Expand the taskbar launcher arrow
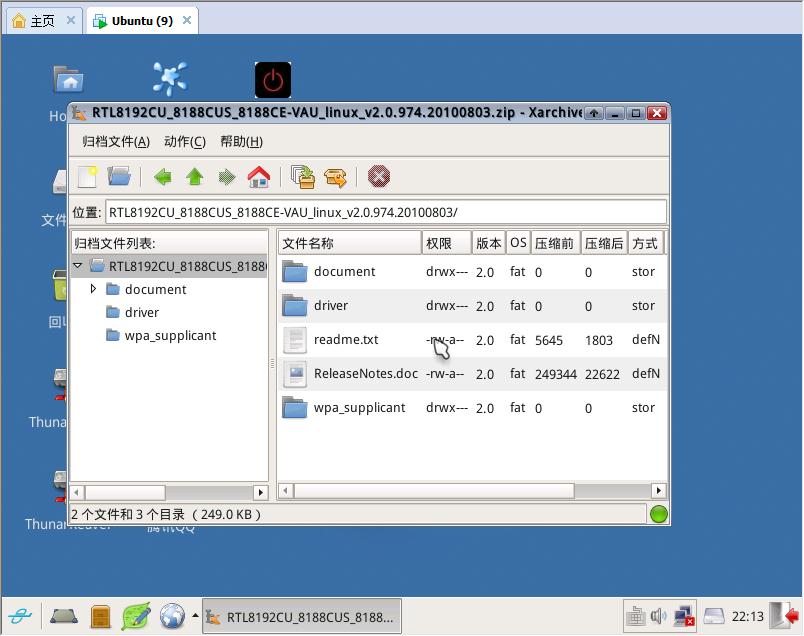This screenshot has height=636, width=804. (x=195, y=615)
